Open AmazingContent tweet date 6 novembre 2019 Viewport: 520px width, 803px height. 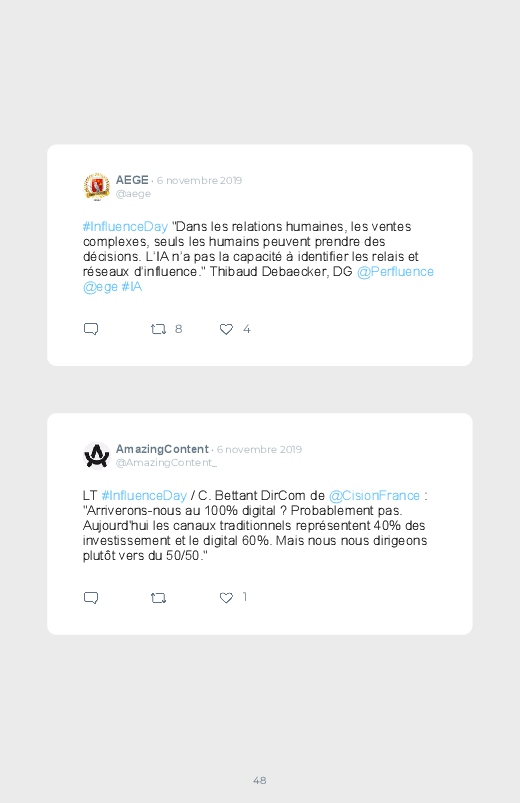click(x=259, y=449)
